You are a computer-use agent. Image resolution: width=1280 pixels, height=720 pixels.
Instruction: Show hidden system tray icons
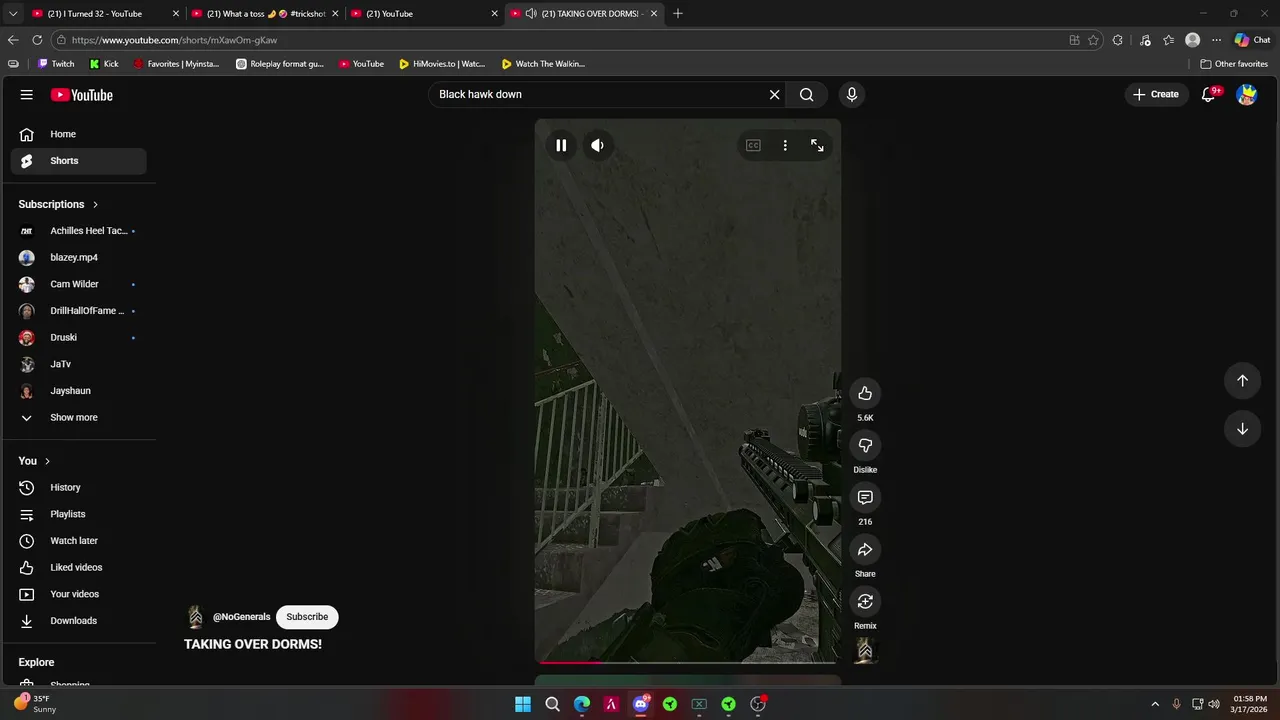[x=1155, y=704]
